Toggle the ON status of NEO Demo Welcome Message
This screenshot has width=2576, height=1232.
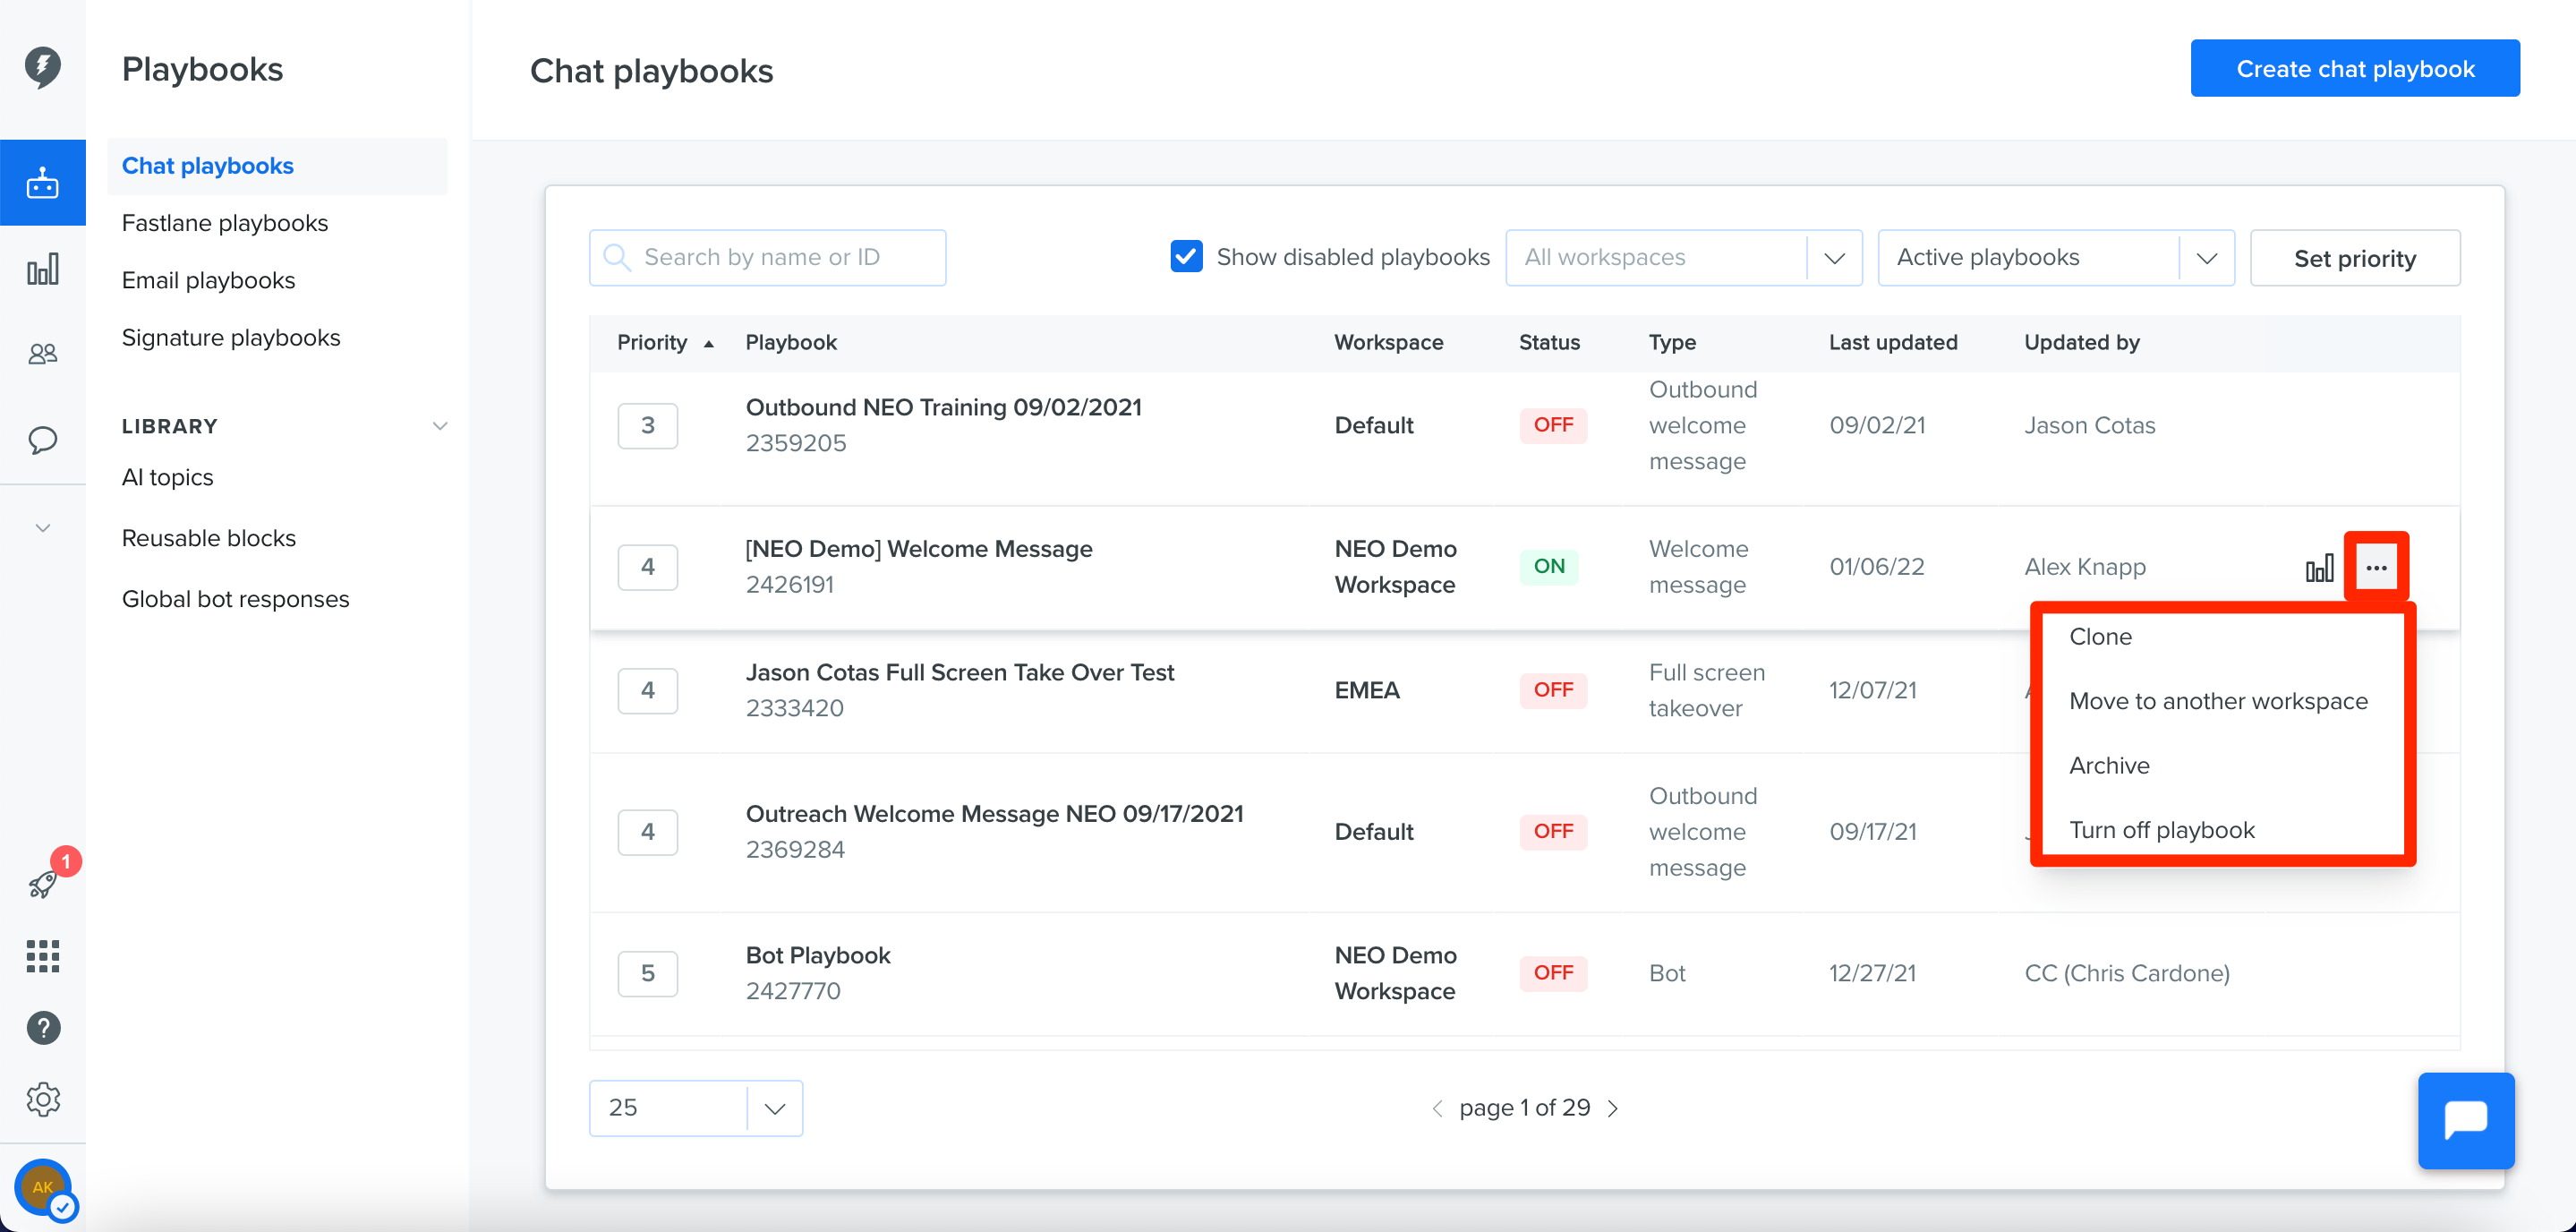click(1549, 567)
